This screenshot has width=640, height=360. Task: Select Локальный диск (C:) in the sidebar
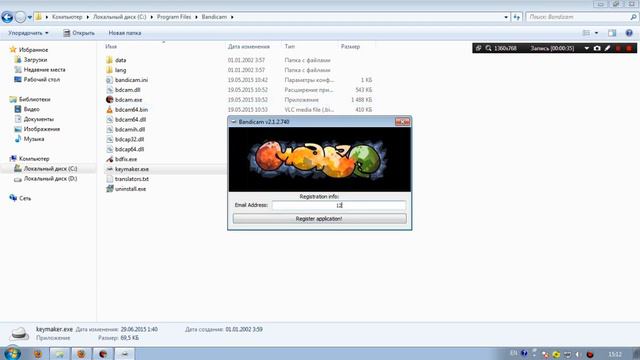50,168
